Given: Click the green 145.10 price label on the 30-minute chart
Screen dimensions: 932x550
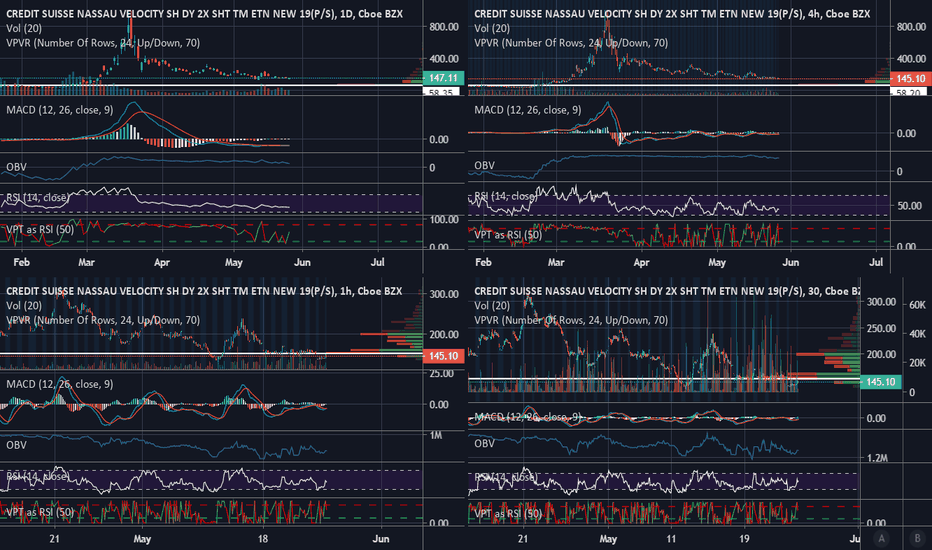Looking at the screenshot, I should [881, 382].
